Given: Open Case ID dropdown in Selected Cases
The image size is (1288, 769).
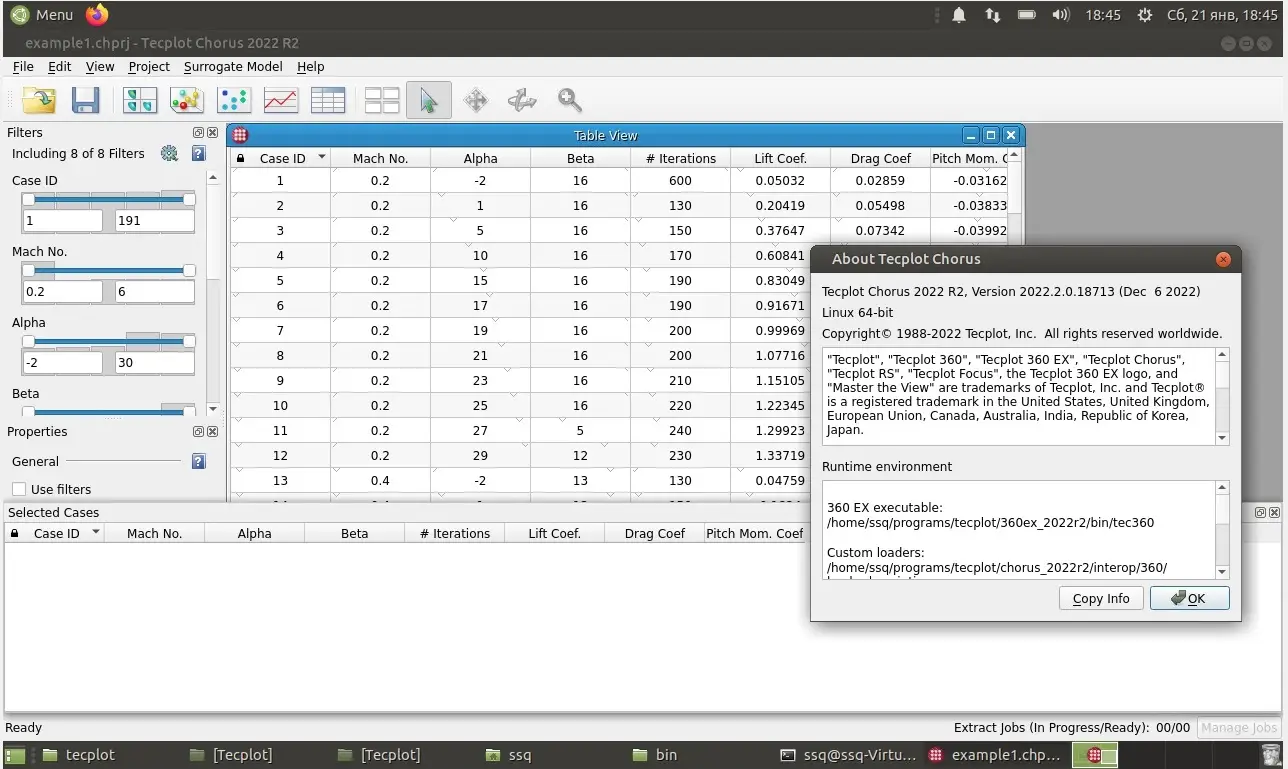Looking at the screenshot, I should 96,533.
